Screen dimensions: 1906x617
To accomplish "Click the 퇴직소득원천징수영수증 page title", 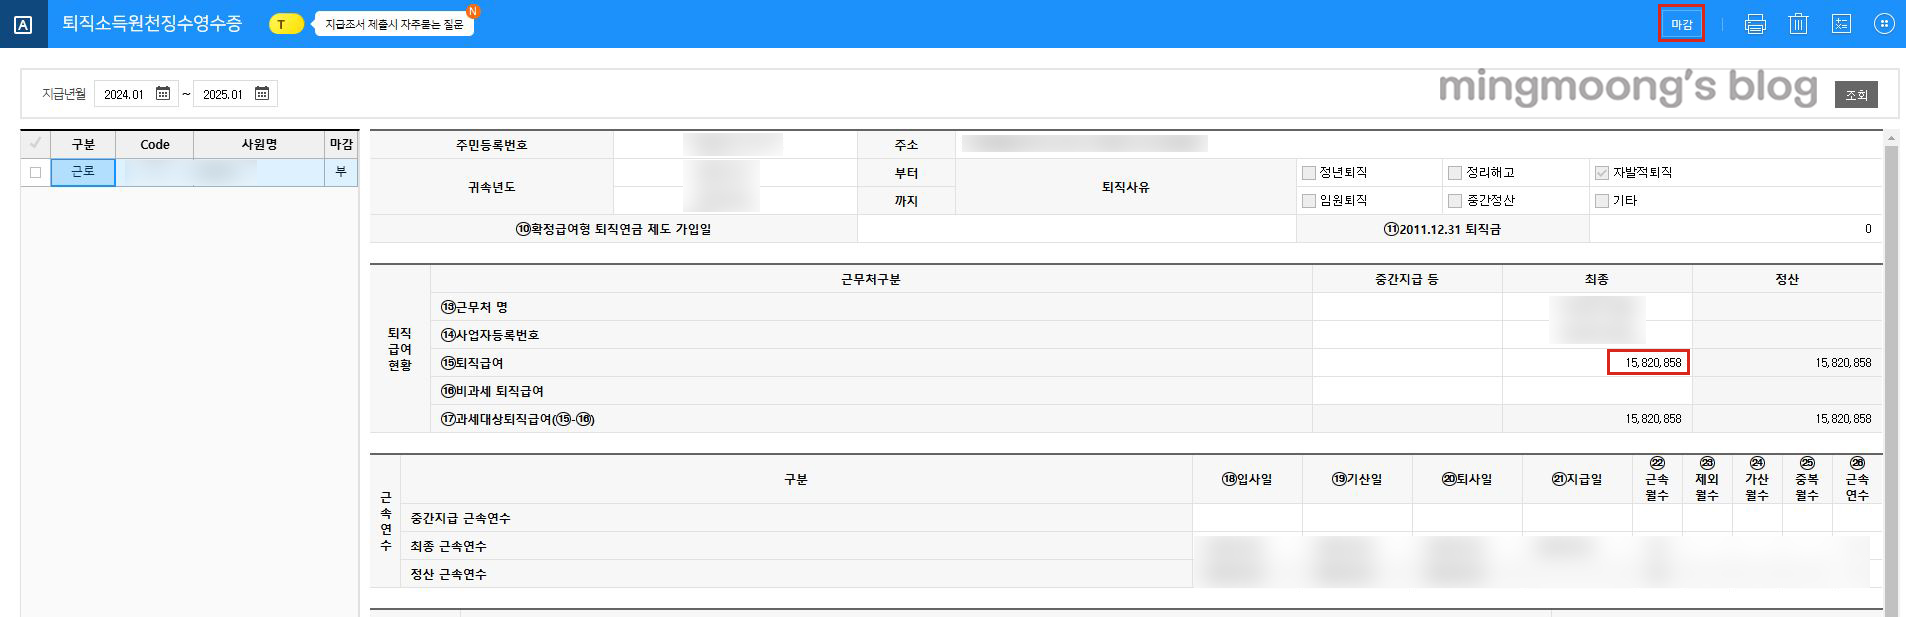I will pyautogui.click(x=152, y=23).
